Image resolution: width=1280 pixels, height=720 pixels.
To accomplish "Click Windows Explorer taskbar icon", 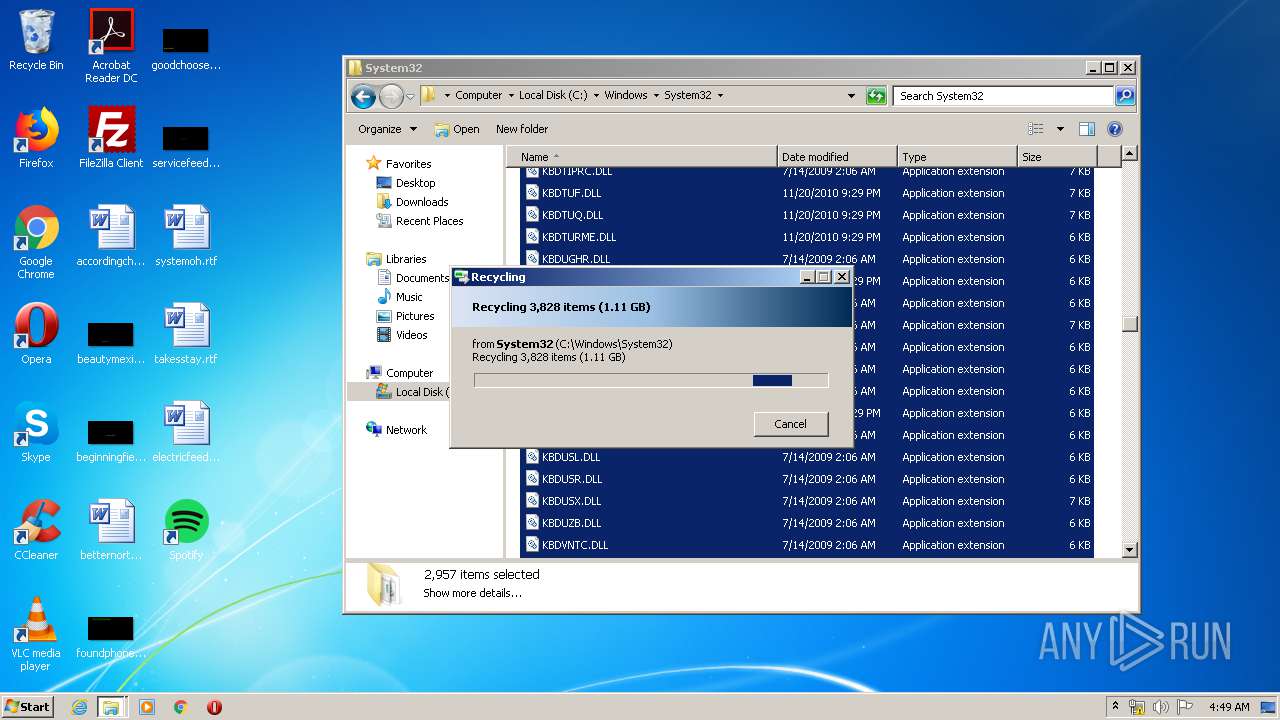I will [111, 707].
